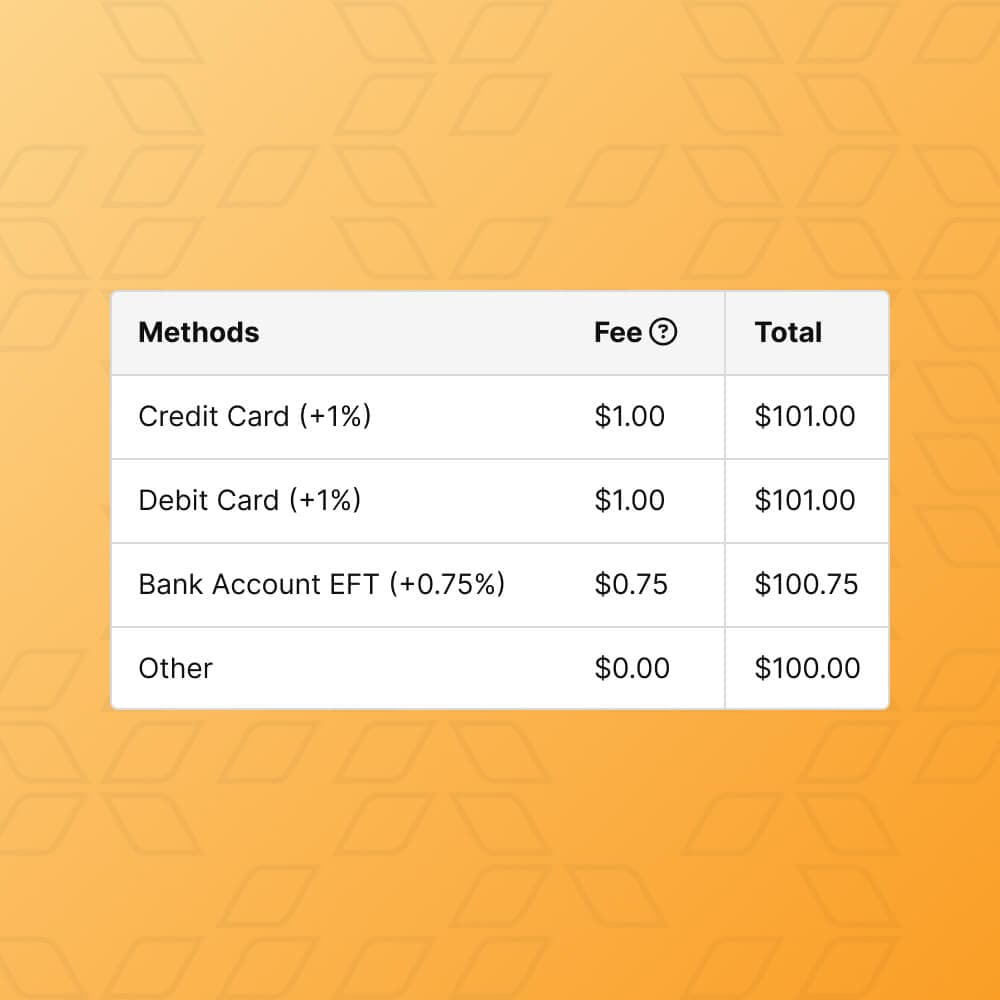Click the $100.00 total for Other

(807, 668)
